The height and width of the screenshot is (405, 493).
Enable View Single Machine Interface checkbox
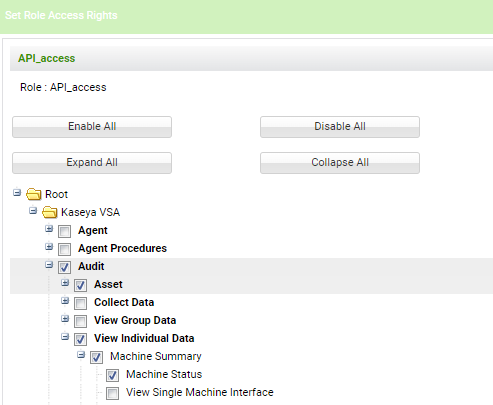pos(112,393)
